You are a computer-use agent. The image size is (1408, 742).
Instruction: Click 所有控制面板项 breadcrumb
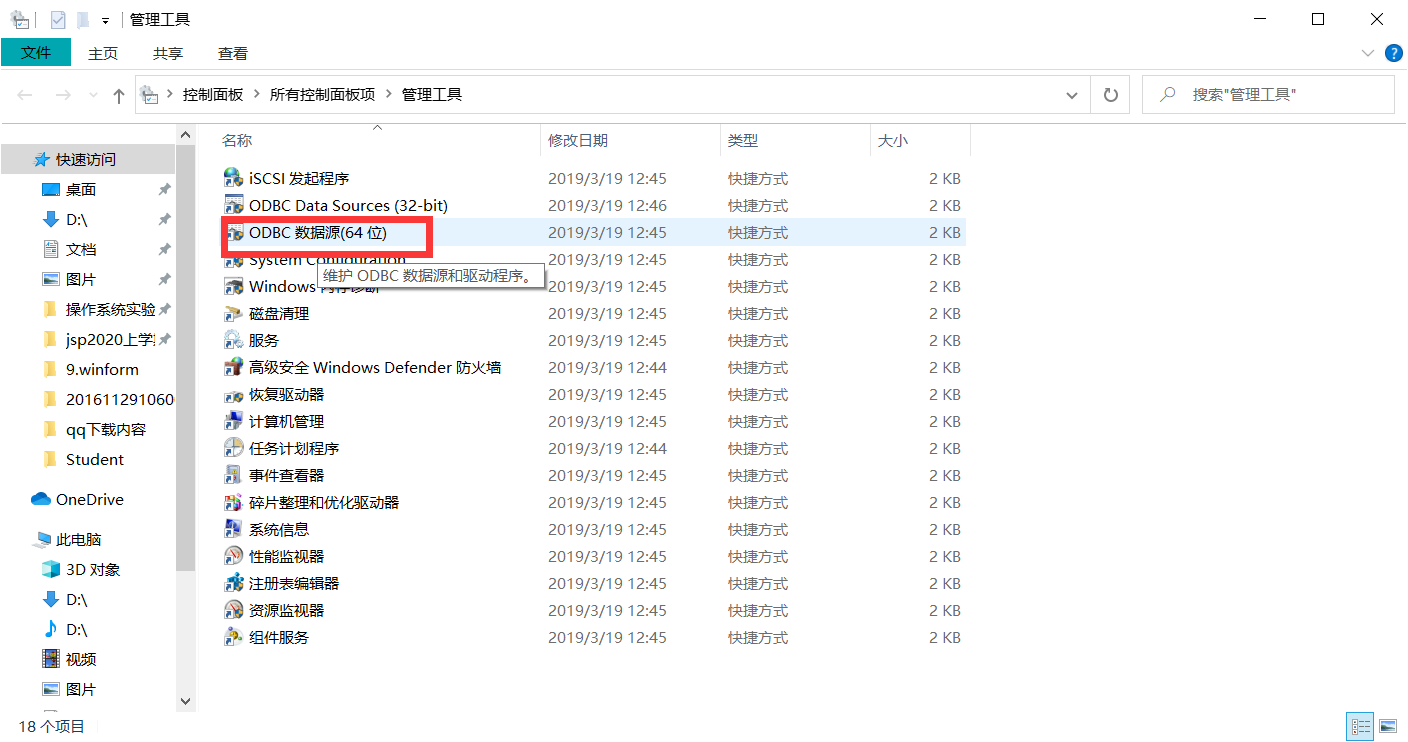pos(323,95)
